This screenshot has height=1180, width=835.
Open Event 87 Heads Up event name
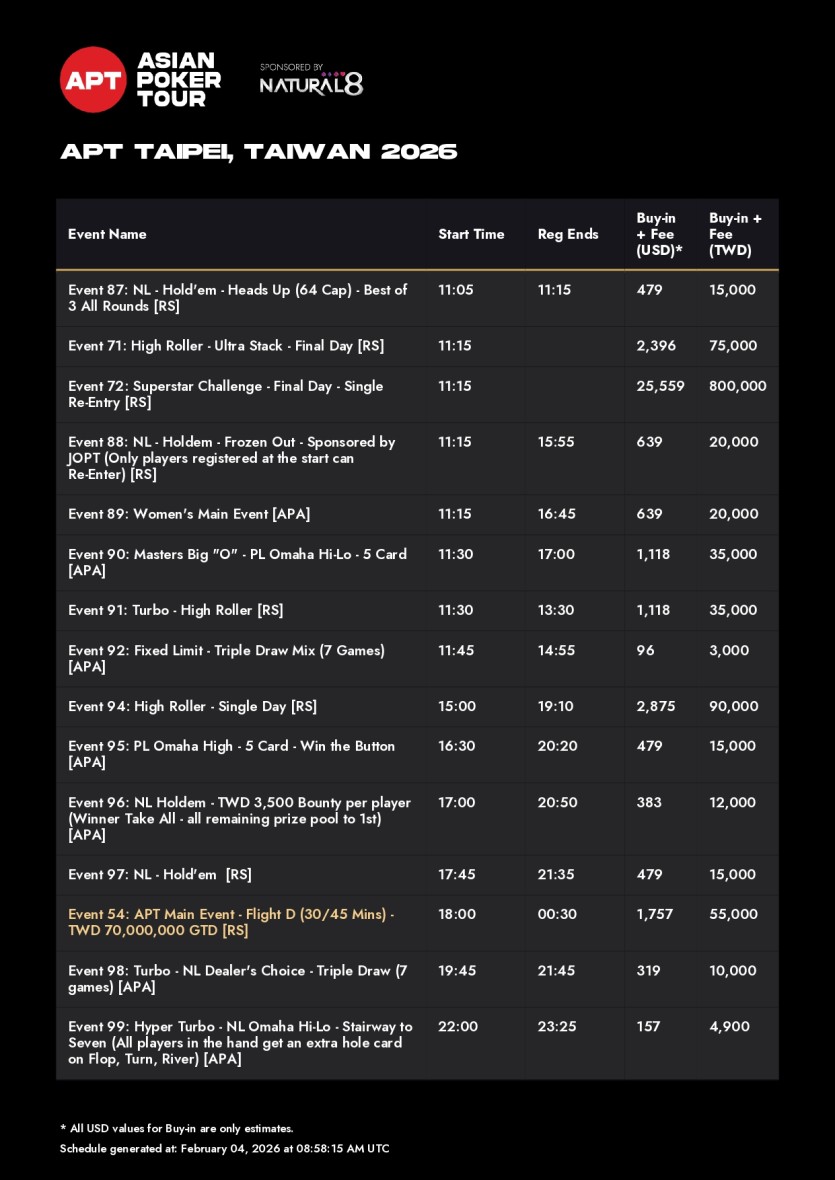[238, 298]
